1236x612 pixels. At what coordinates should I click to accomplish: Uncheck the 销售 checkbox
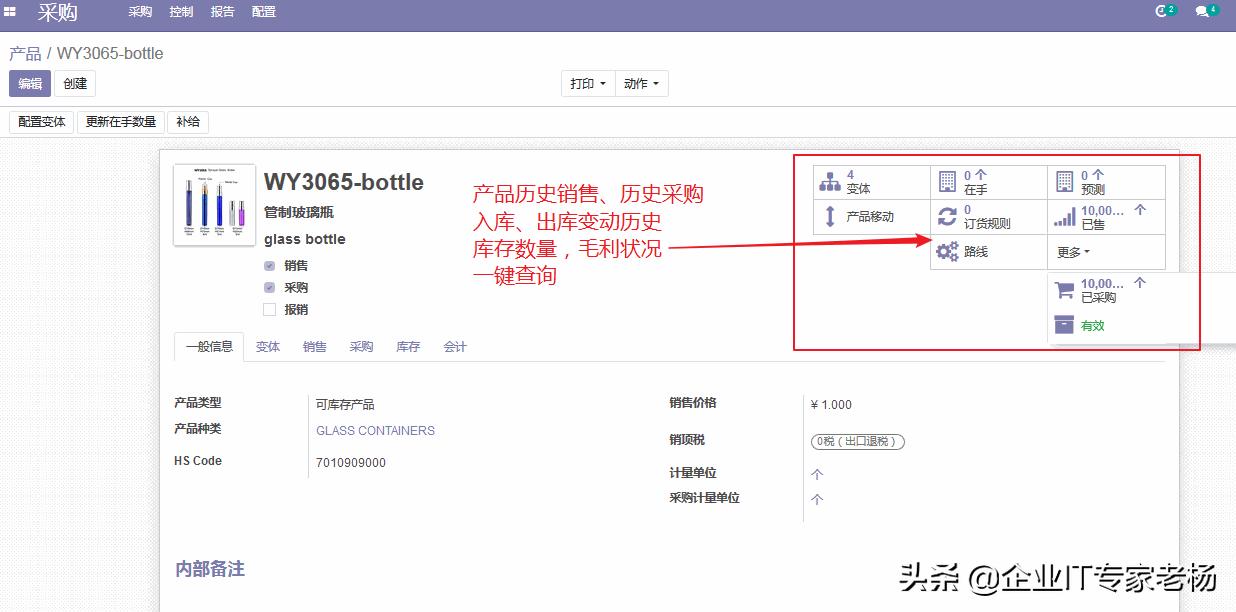[x=268, y=265]
